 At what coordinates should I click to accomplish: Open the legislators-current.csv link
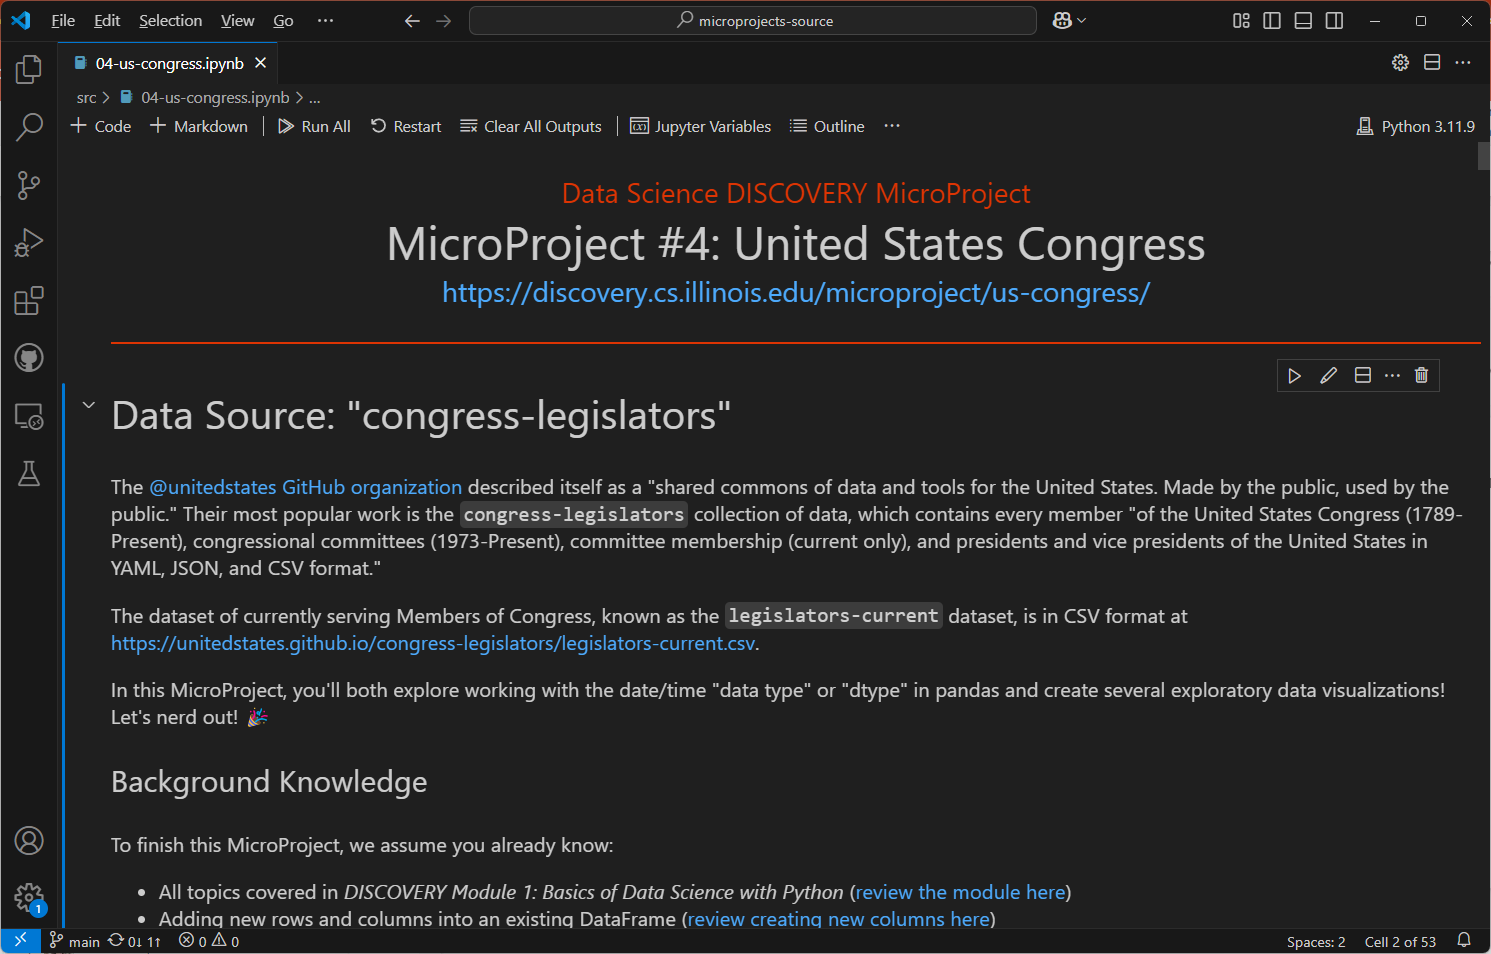coord(432,643)
